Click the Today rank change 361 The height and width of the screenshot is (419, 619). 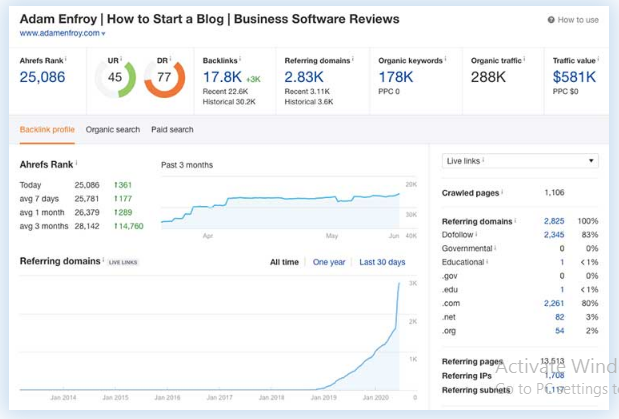coord(123,185)
